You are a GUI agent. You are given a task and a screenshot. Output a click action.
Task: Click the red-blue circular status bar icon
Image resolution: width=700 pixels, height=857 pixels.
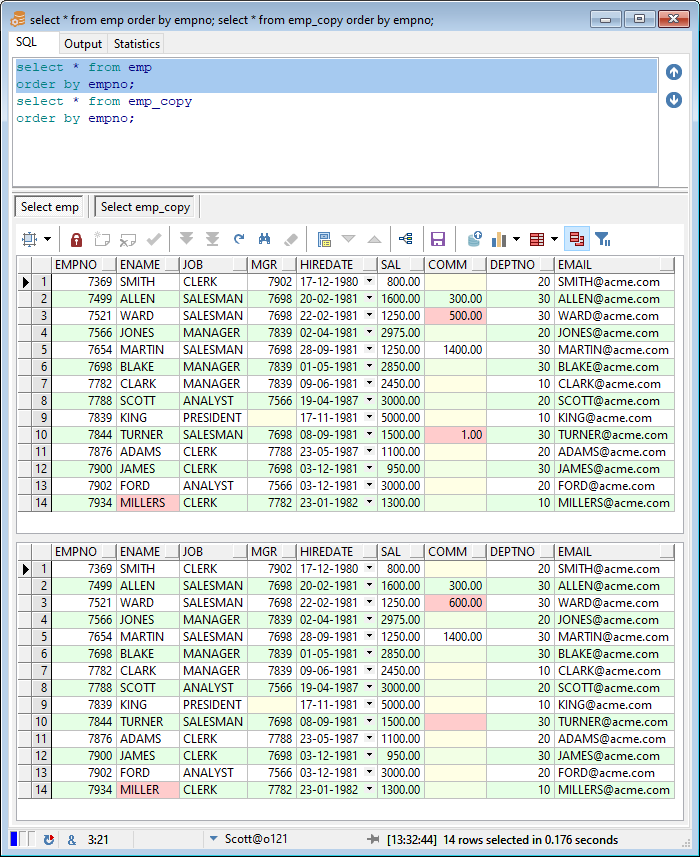coord(49,840)
